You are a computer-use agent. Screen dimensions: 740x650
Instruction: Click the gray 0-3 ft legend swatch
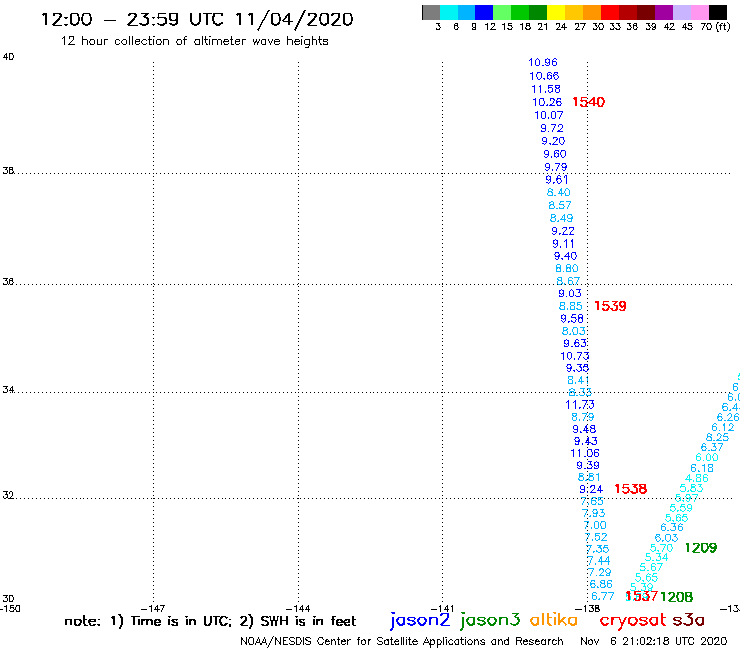431,12
